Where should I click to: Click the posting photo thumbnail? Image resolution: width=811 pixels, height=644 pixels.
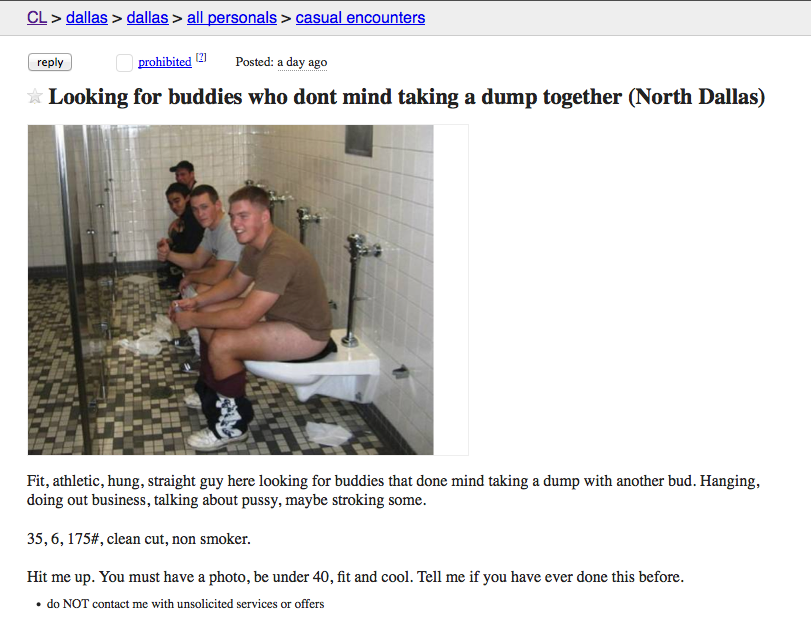point(231,290)
